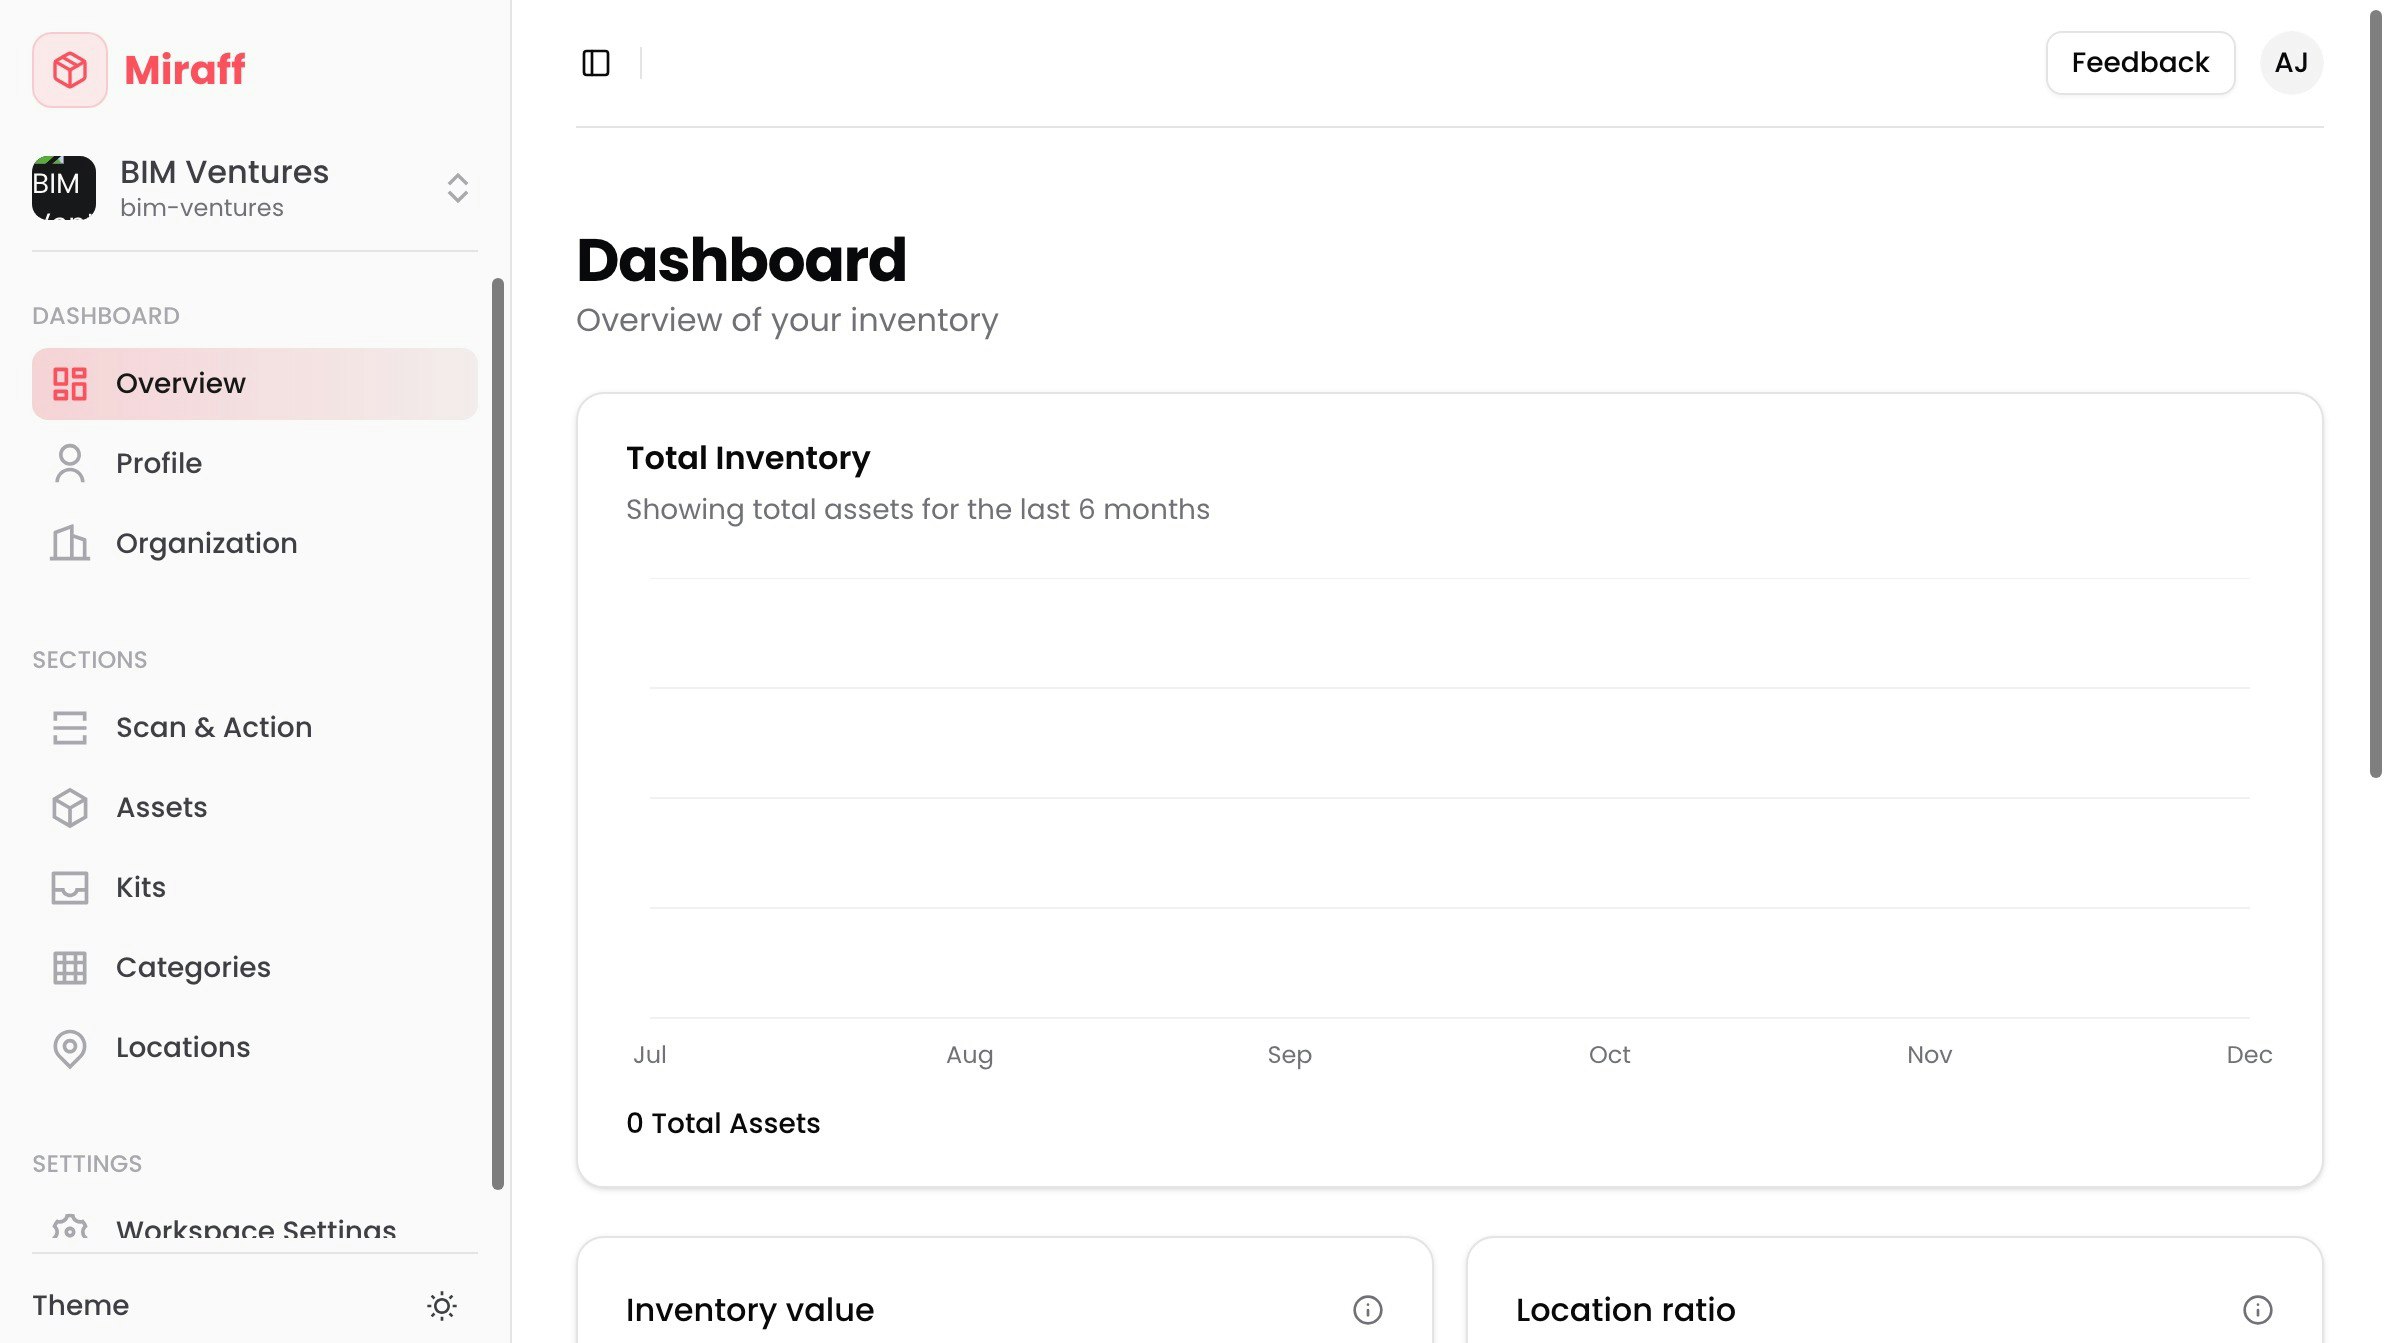Click the Profile person icon

70,464
